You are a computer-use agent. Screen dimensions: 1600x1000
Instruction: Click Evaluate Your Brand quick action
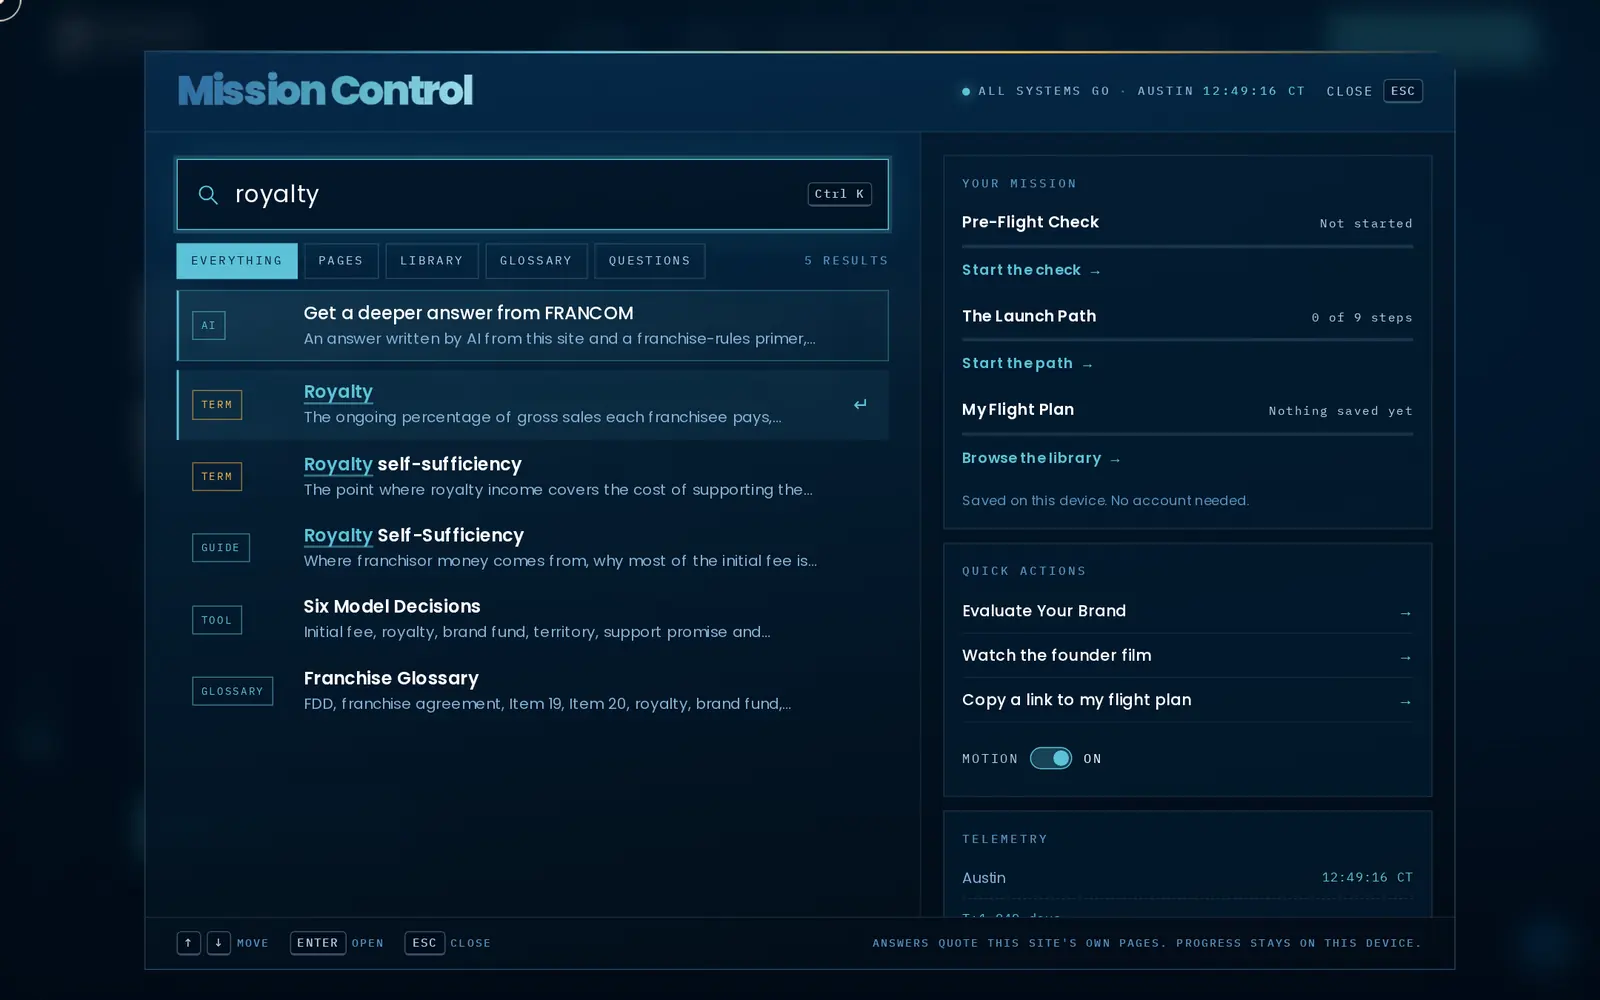pos(1187,611)
